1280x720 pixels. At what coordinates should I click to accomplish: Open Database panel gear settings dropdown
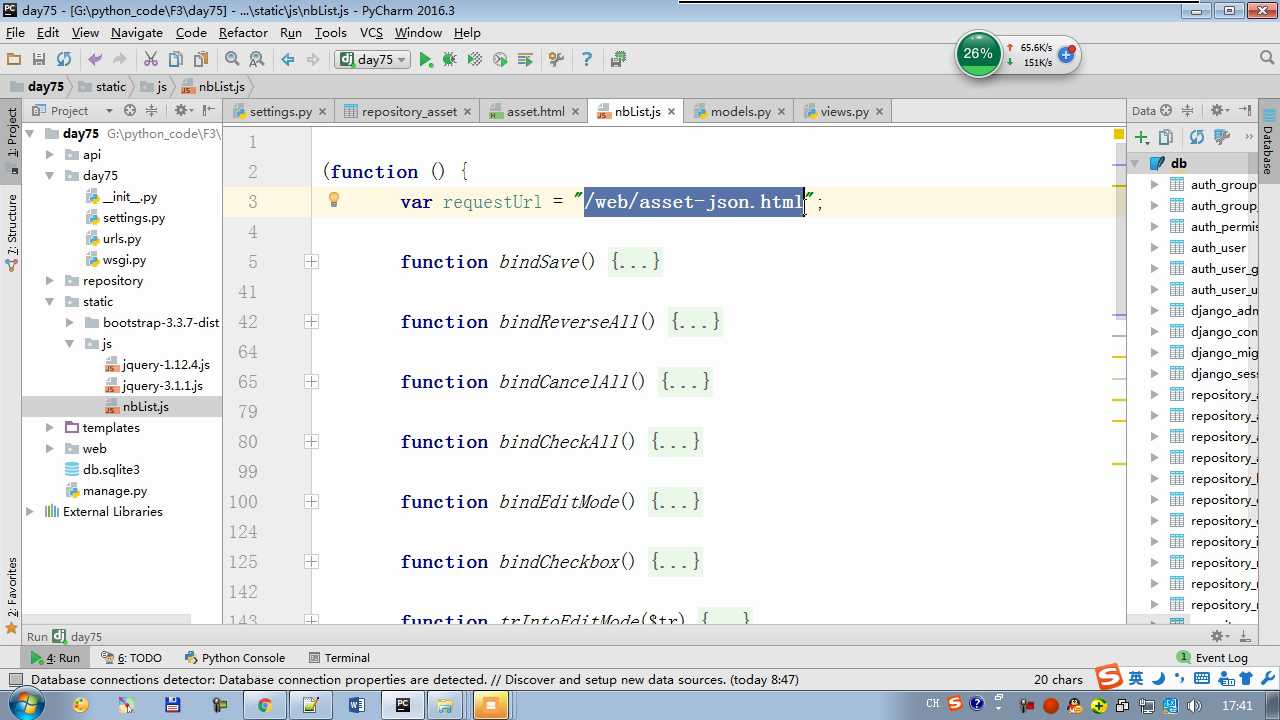(x=1220, y=111)
